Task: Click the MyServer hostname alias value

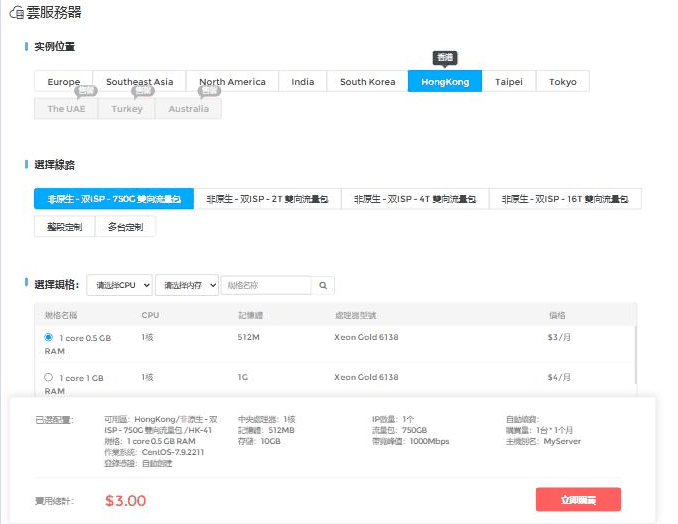Action: 562,441
